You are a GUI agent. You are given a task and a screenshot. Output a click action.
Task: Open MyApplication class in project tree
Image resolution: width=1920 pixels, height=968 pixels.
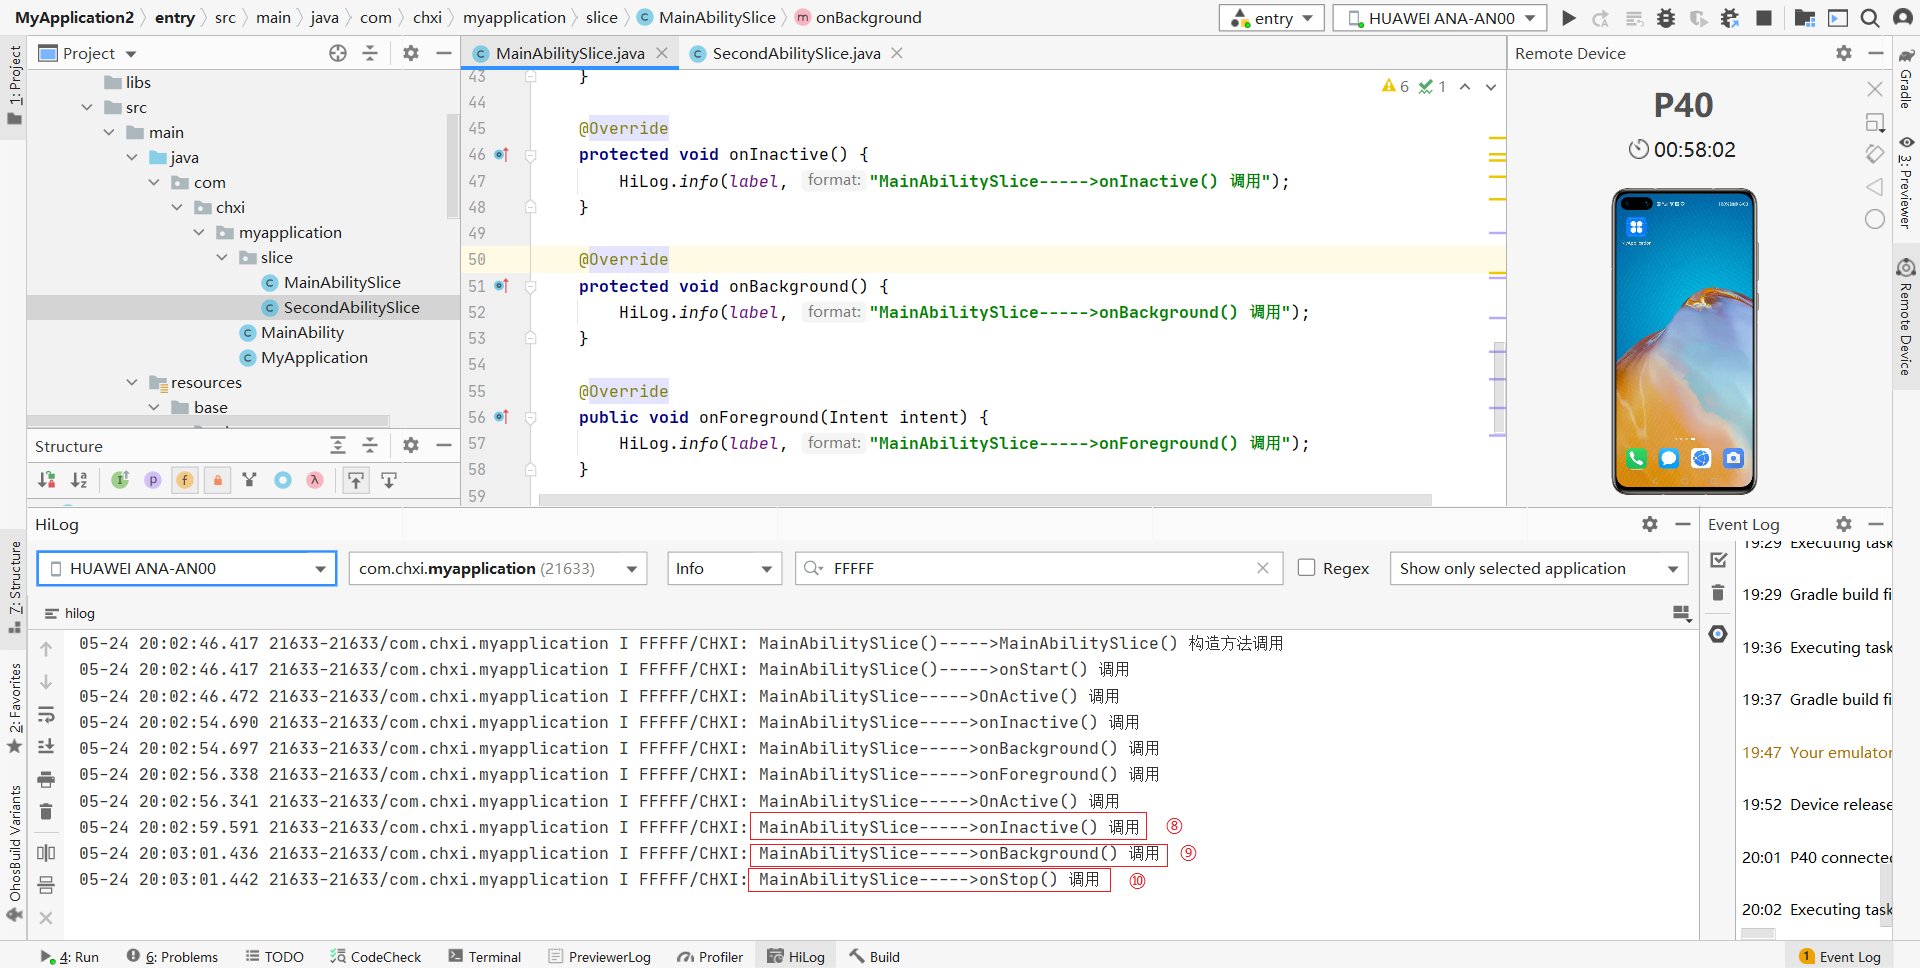coord(314,357)
